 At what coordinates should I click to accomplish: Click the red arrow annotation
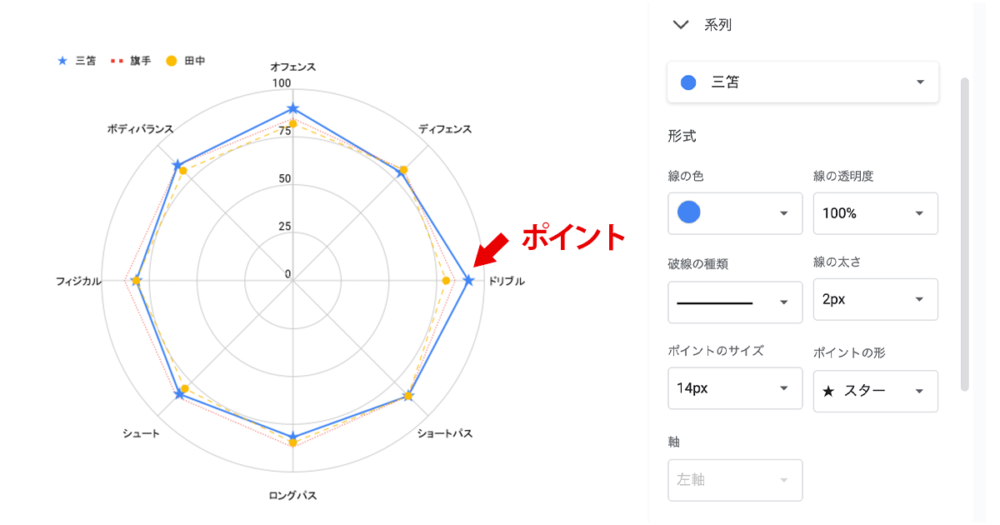pyautogui.click(x=490, y=250)
